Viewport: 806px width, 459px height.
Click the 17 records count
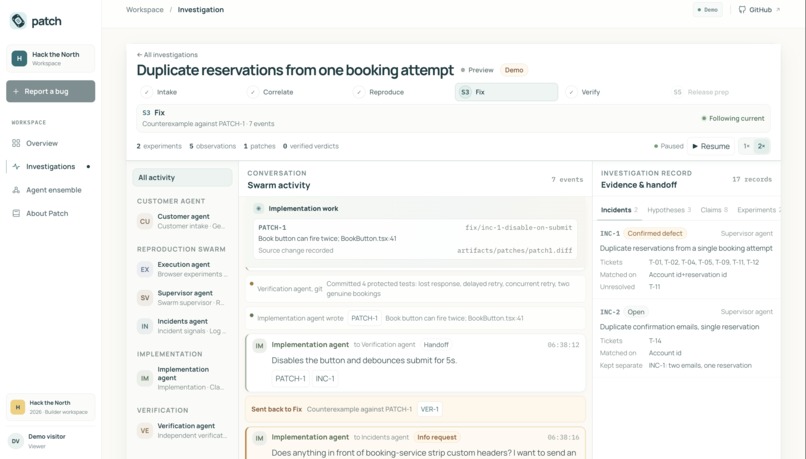pyautogui.click(x=752, y=179)
